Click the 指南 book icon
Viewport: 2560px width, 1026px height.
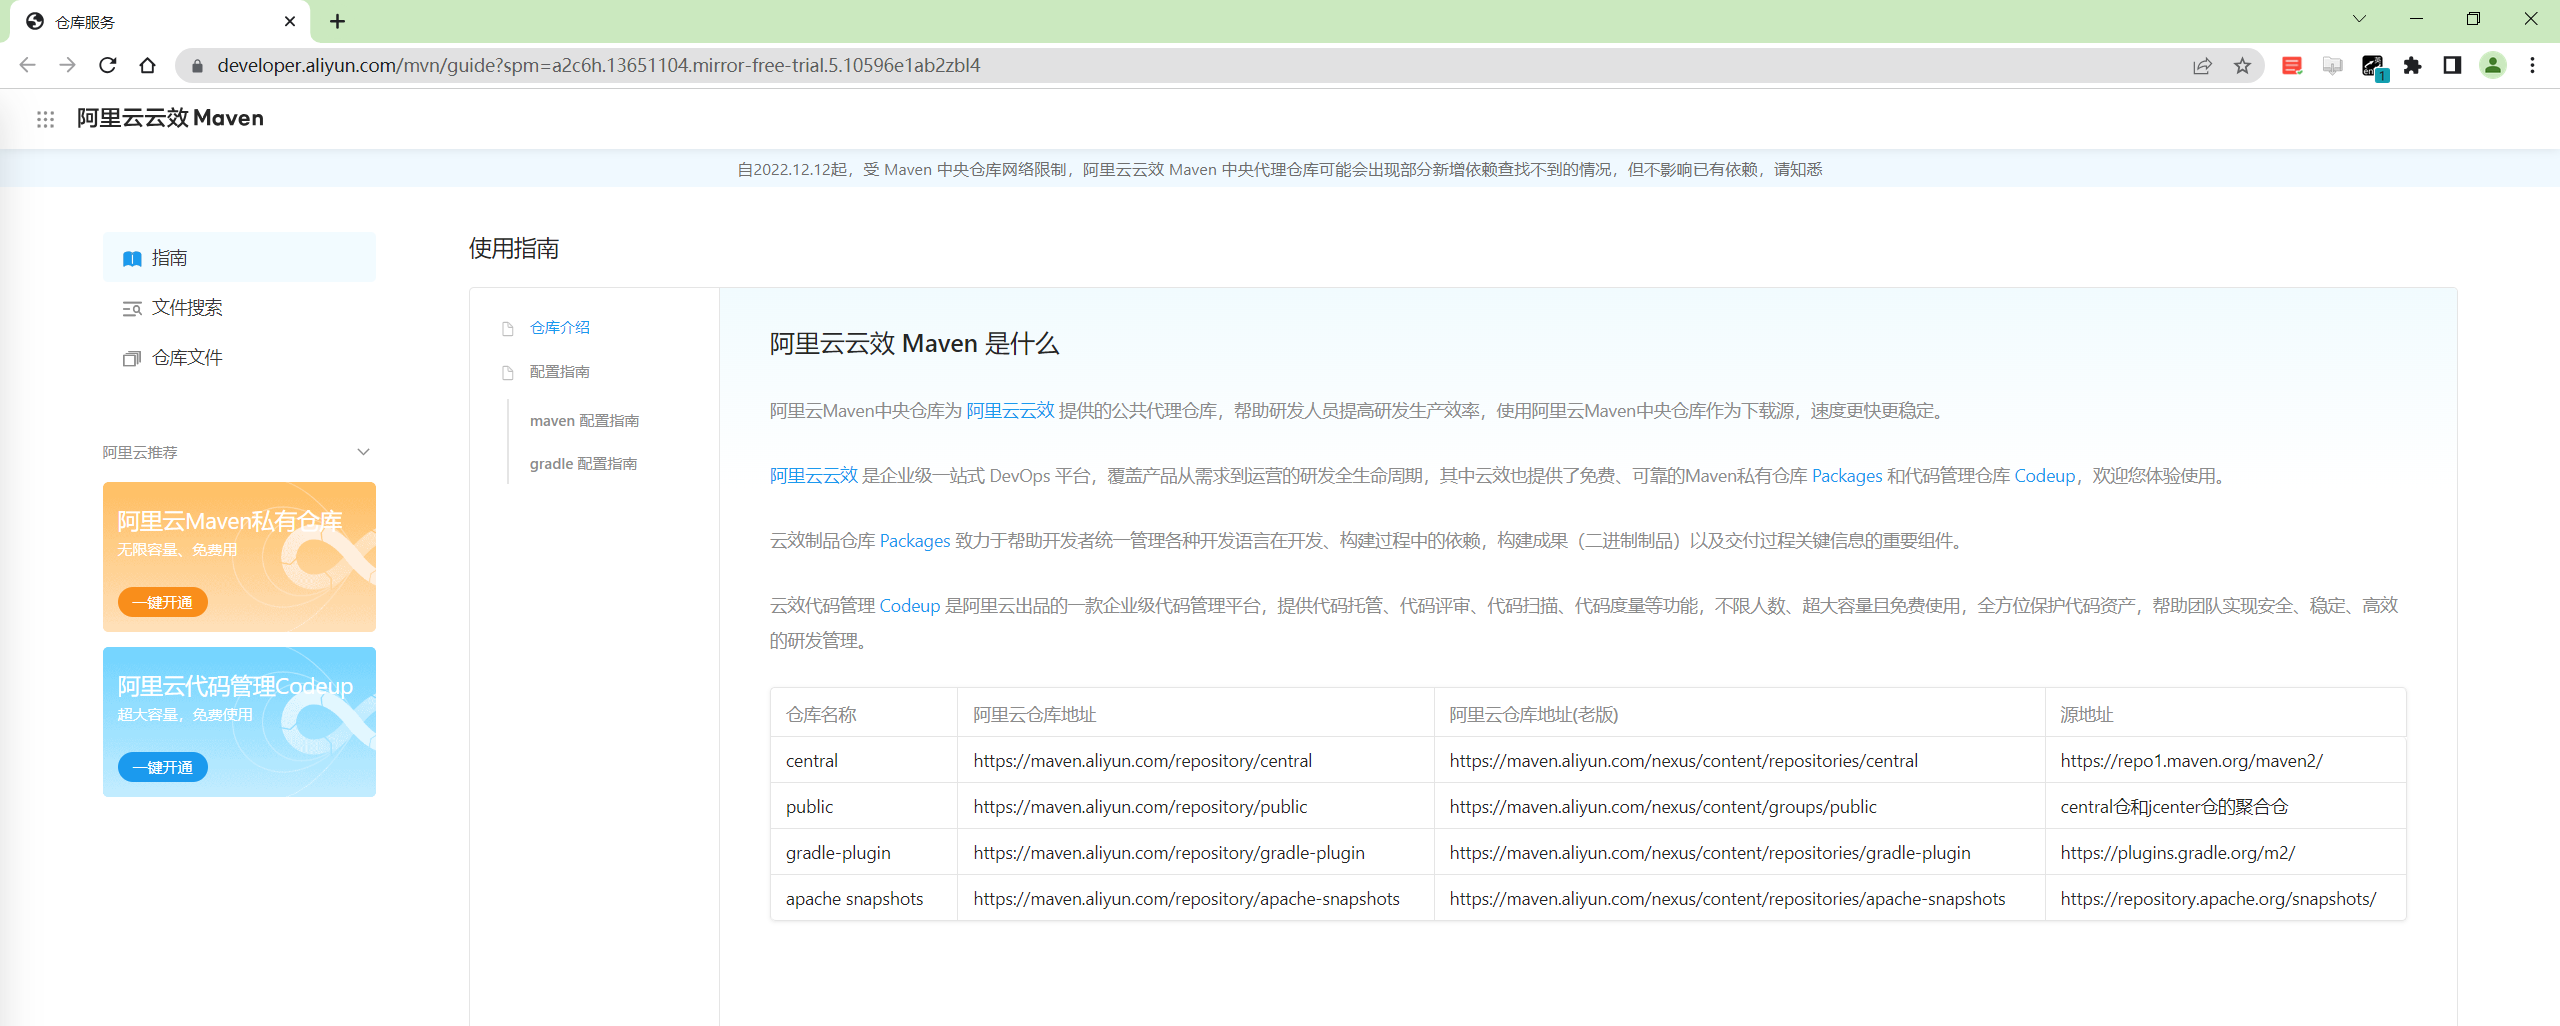(132, 259)
